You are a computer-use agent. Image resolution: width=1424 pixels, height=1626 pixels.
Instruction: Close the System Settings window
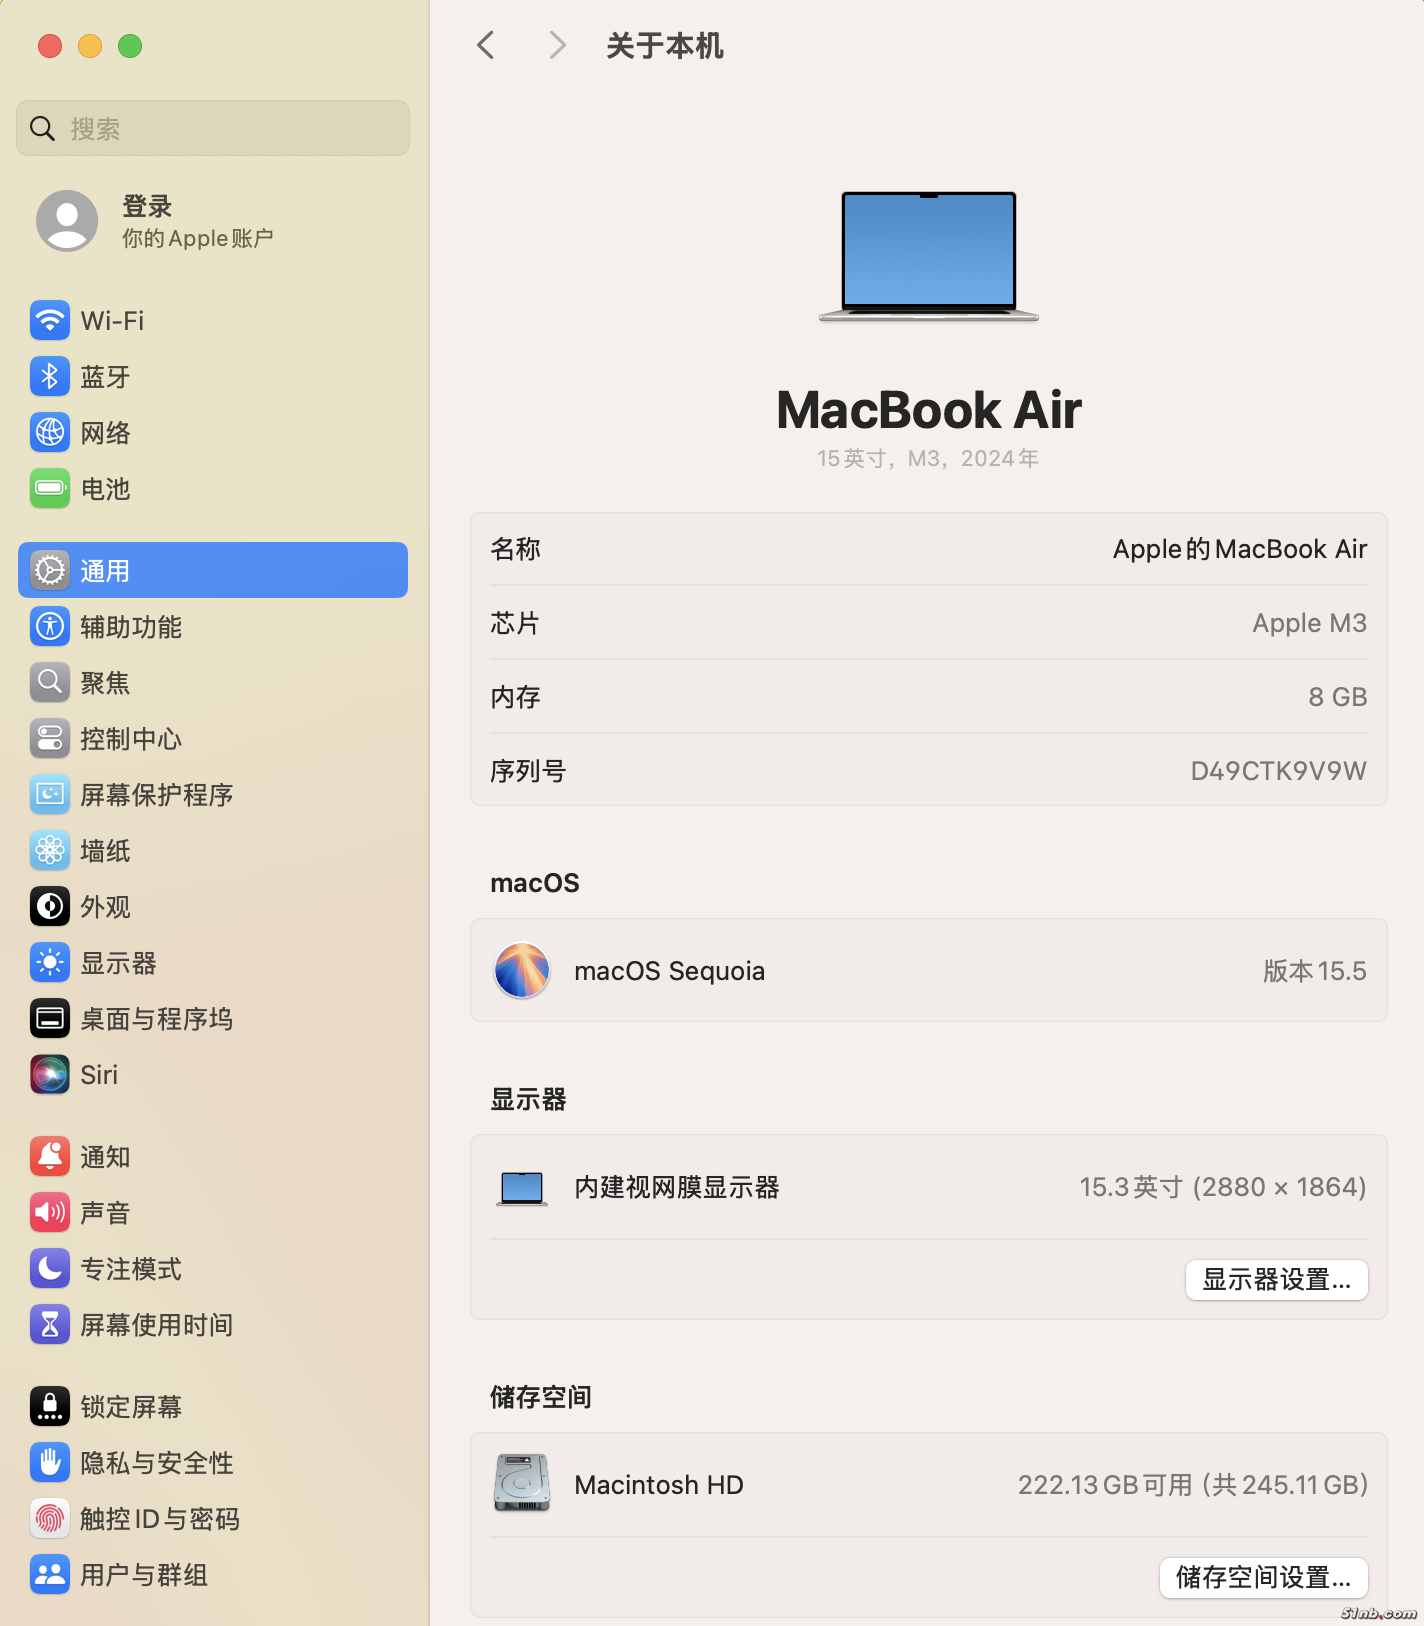50,46
